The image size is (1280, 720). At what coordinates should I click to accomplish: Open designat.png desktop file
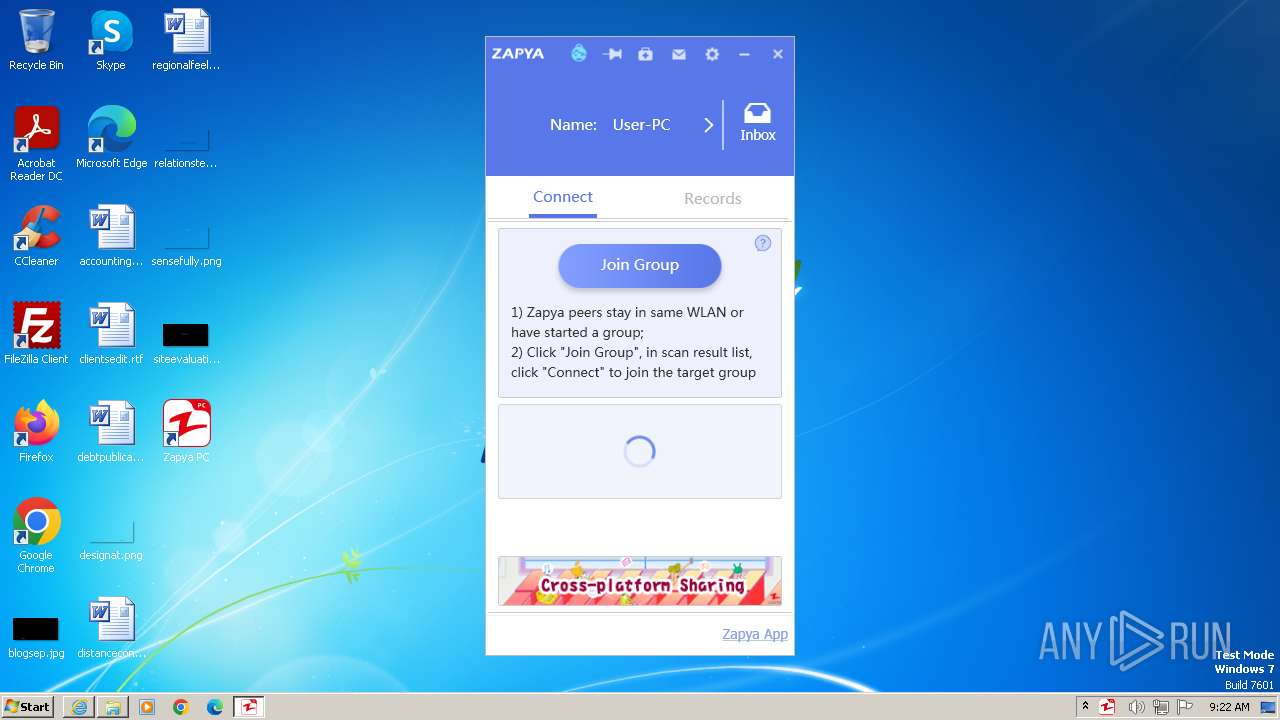pos(111,541)
